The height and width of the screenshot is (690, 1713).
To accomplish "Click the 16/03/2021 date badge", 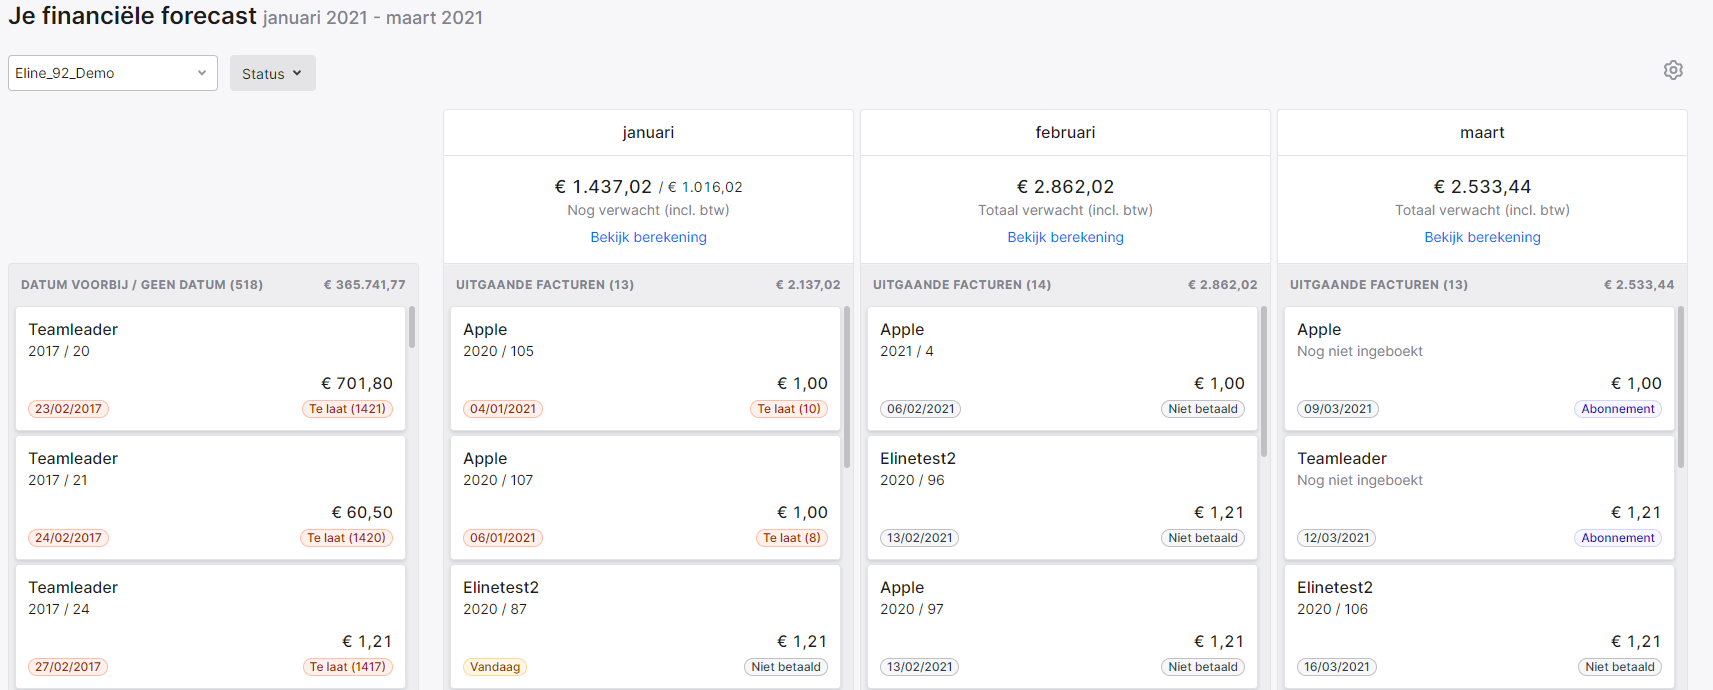I will [x=1337, y=667].
